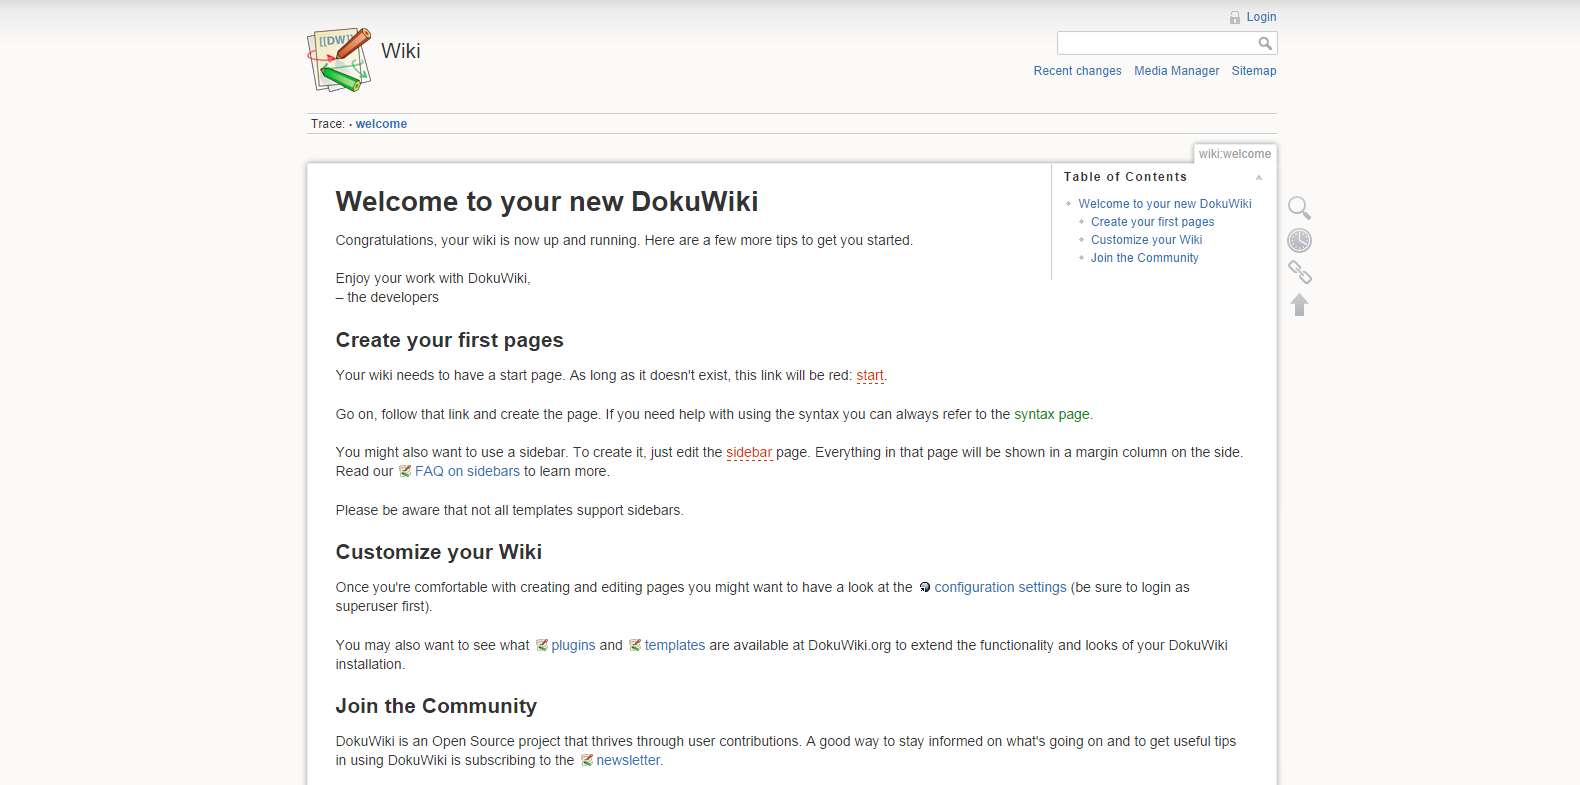1580x785 pixels.
Task: Click icon before FAQ on sidebars
Action: [405, 471]
